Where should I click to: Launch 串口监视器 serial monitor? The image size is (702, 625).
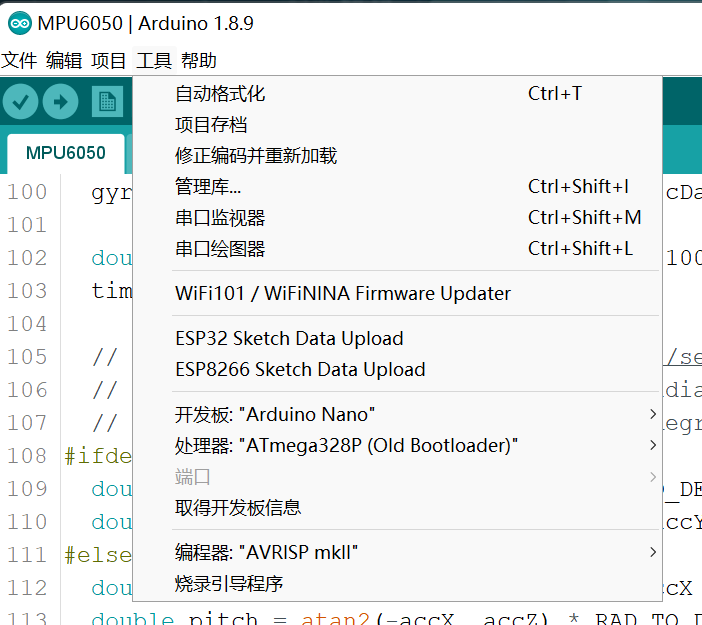point(397,218)
